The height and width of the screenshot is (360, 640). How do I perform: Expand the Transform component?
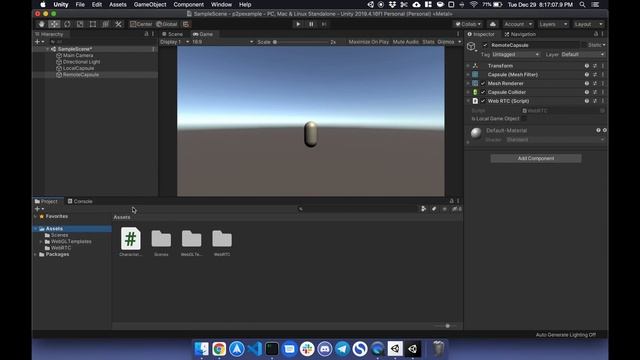(x=468, y=66)
